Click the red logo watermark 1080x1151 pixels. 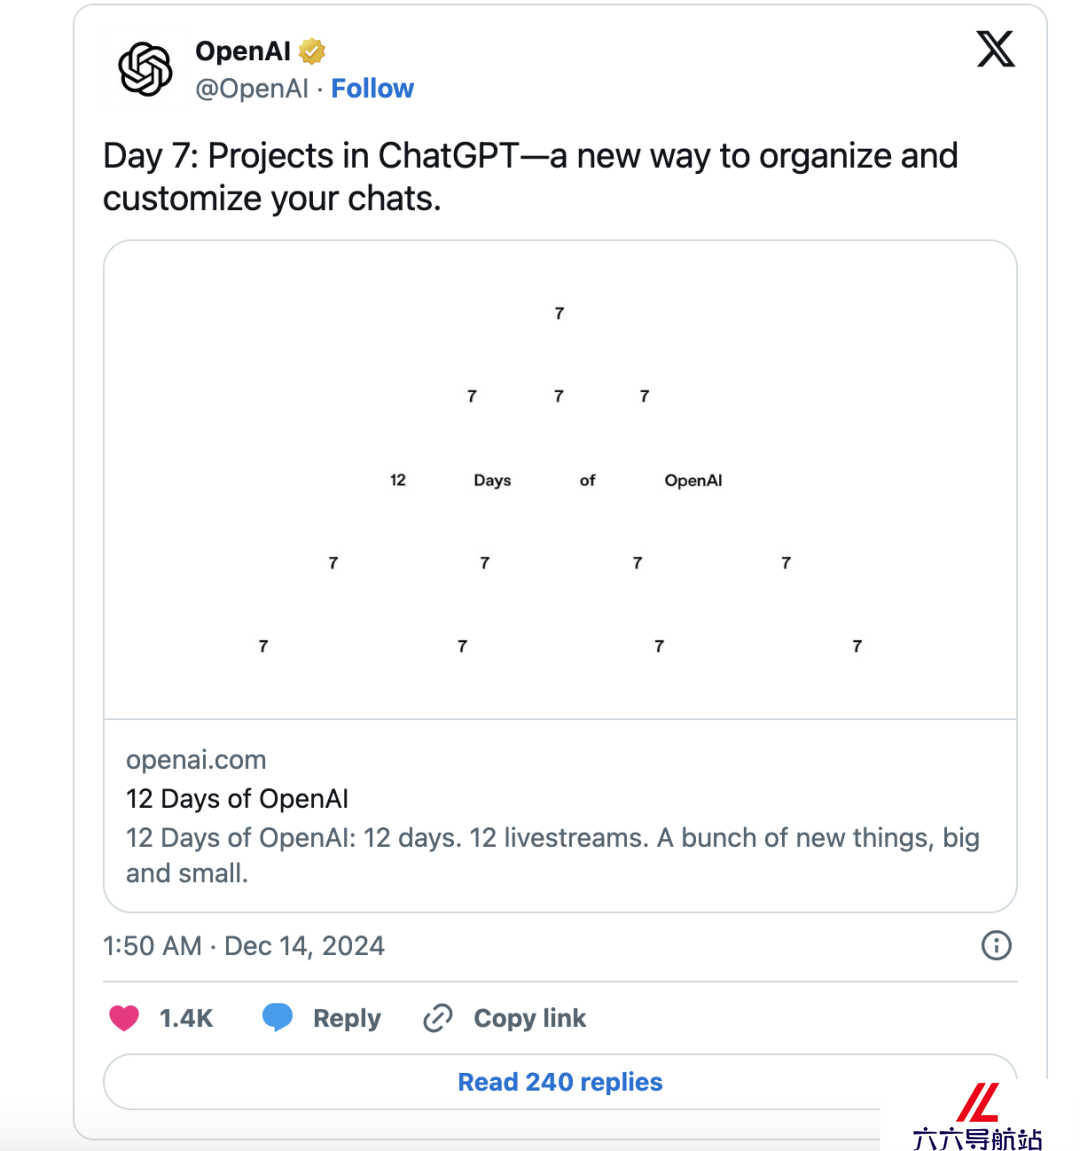click(x=979, y=1103)
